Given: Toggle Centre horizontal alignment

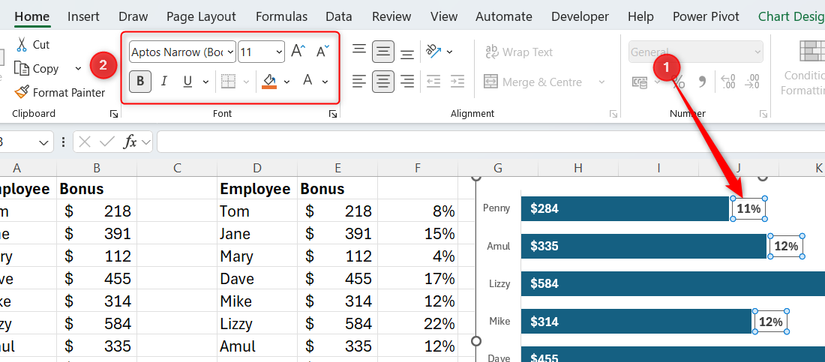Looking at the screenshot, I should (x=384, y=82).
